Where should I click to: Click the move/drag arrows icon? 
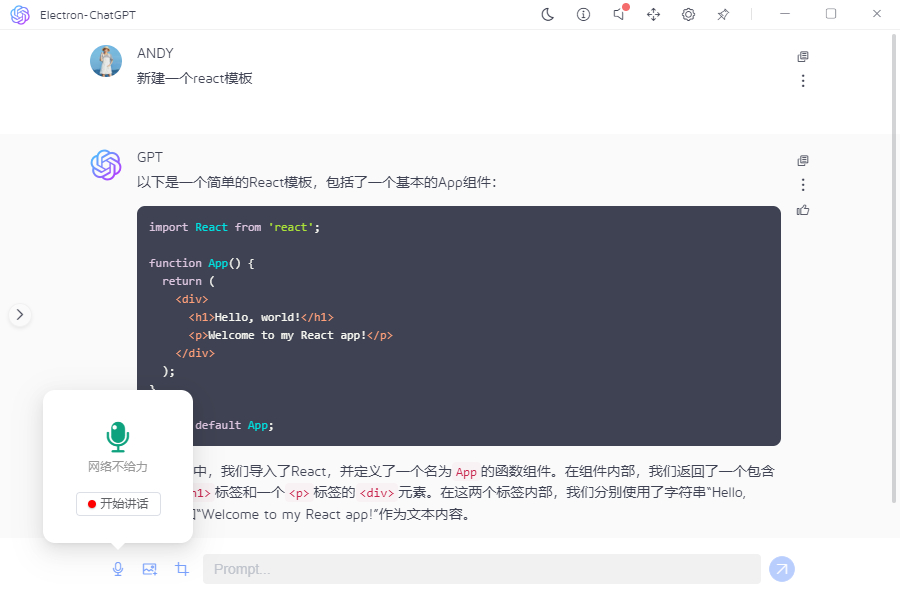pyautogui.click(x=654, y=14)
